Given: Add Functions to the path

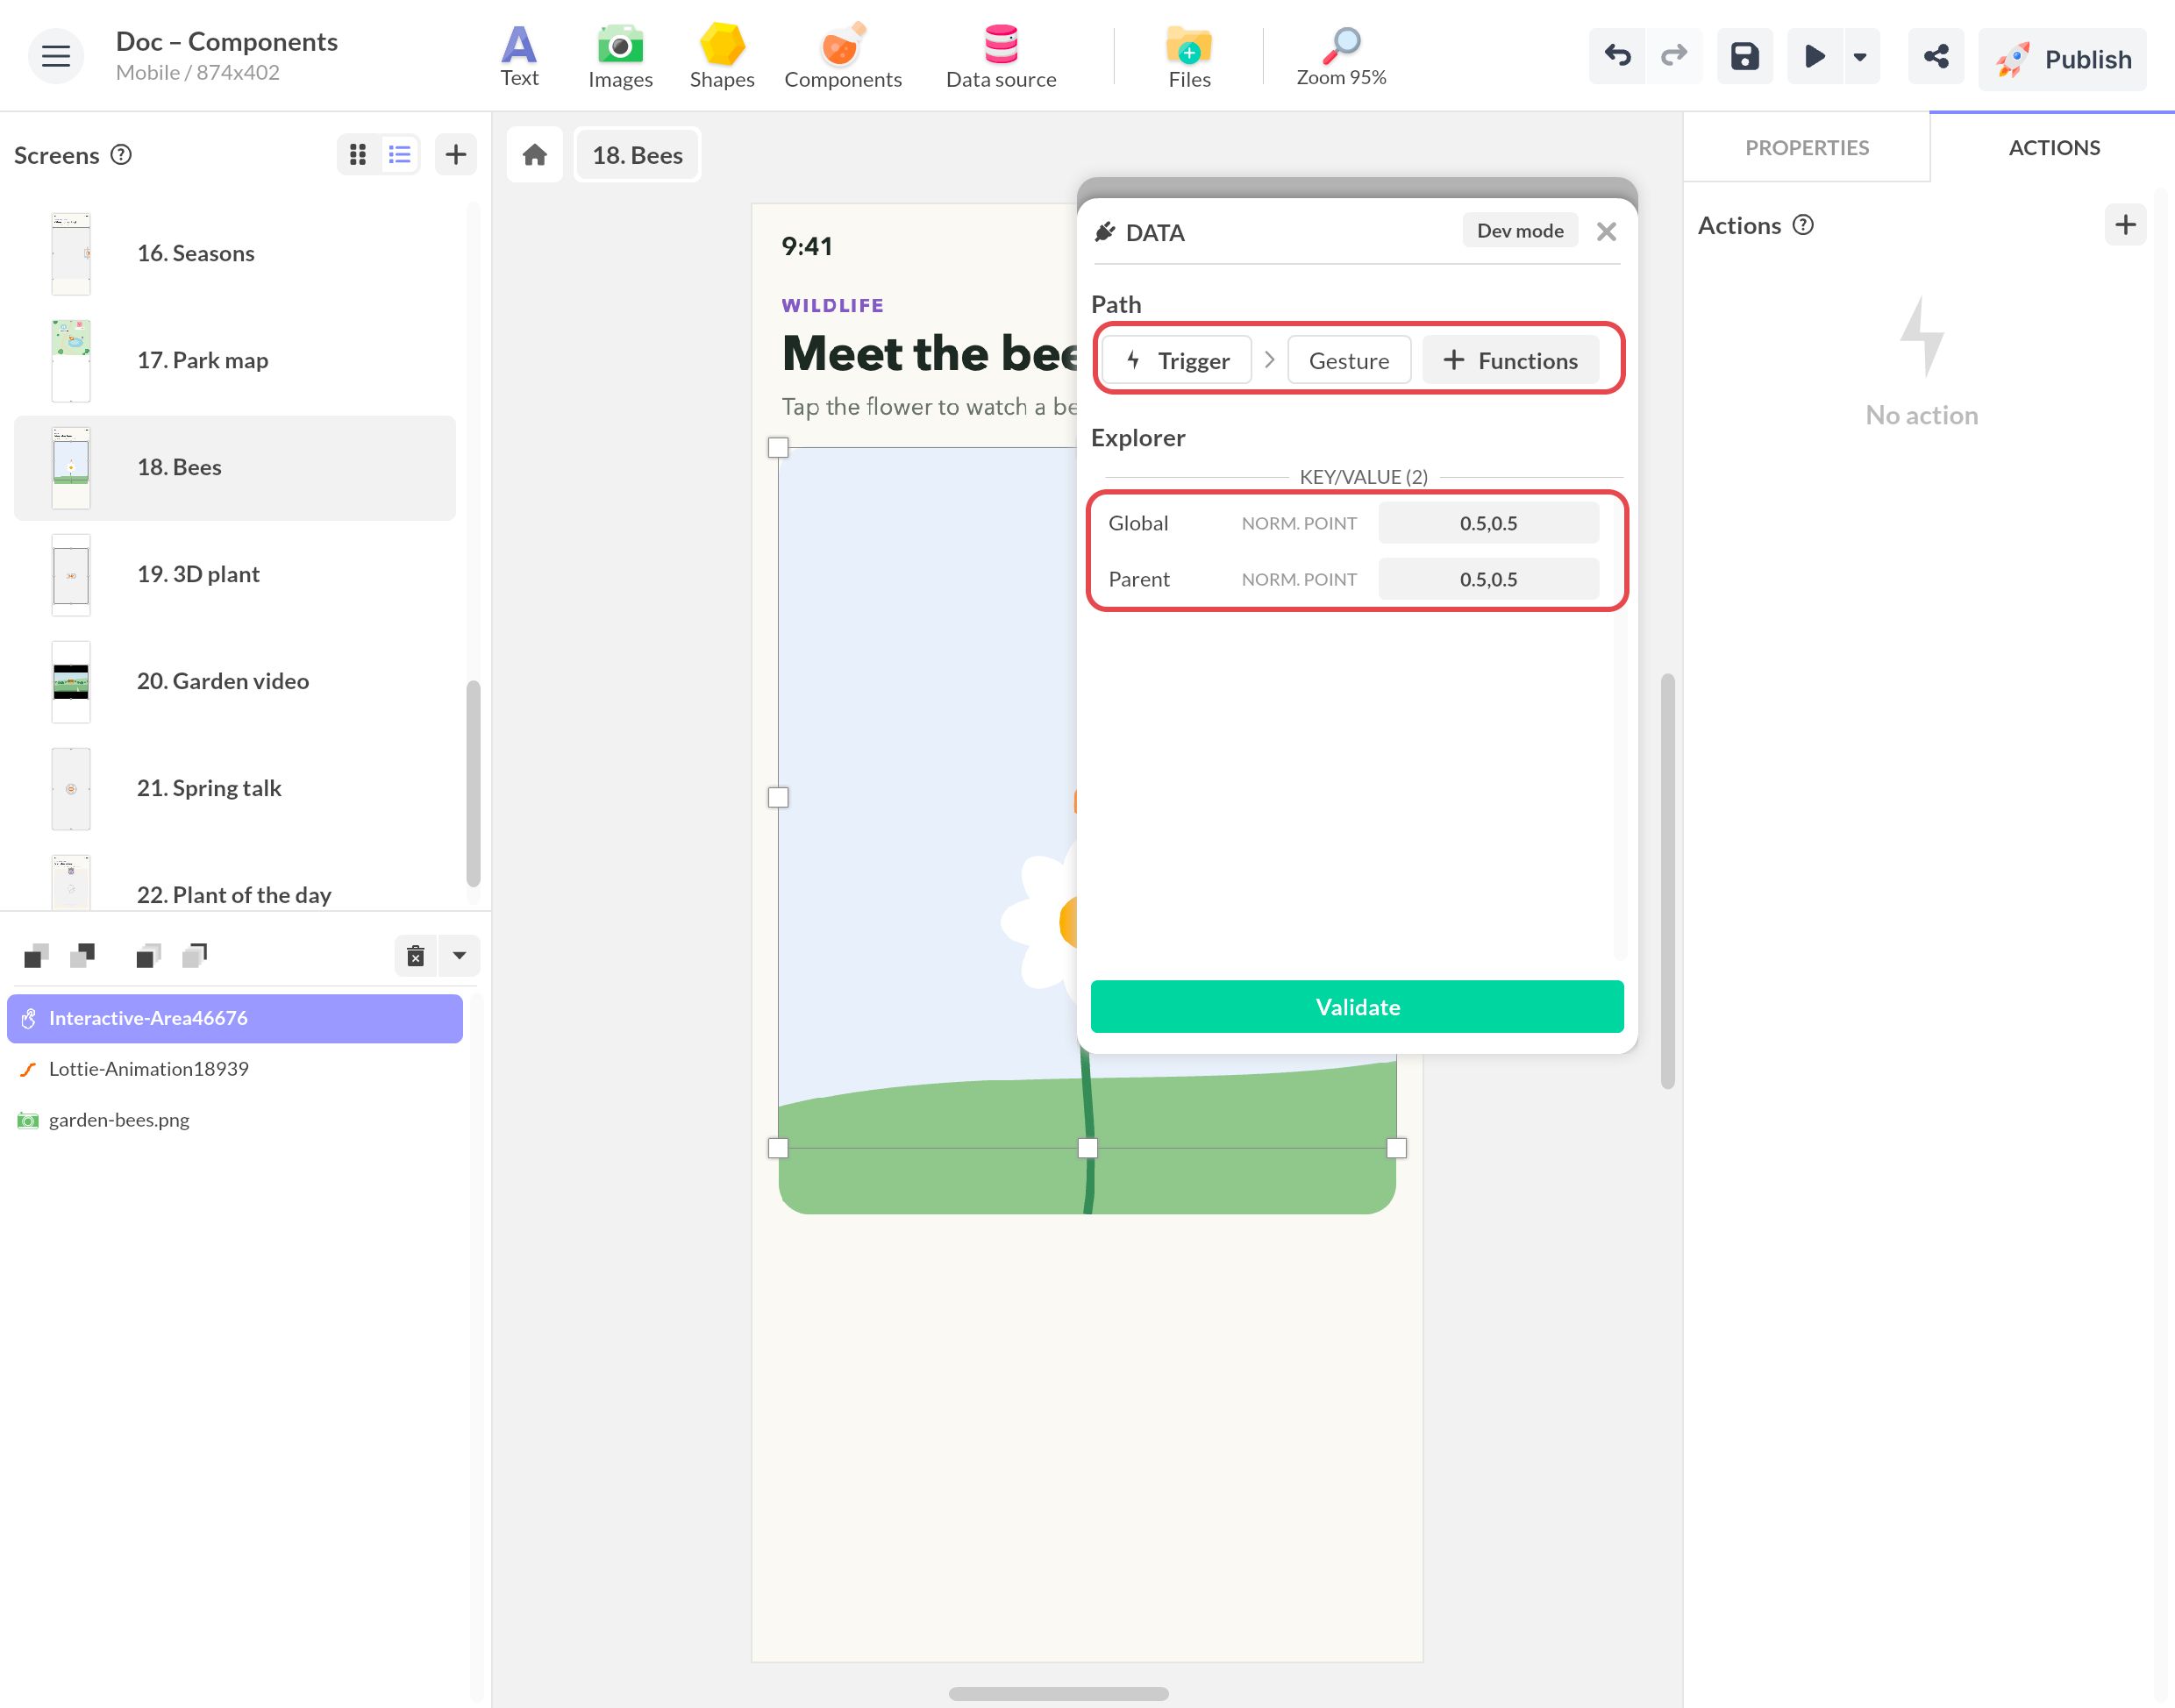Looking at the screenshot, I should point(1511,360).
